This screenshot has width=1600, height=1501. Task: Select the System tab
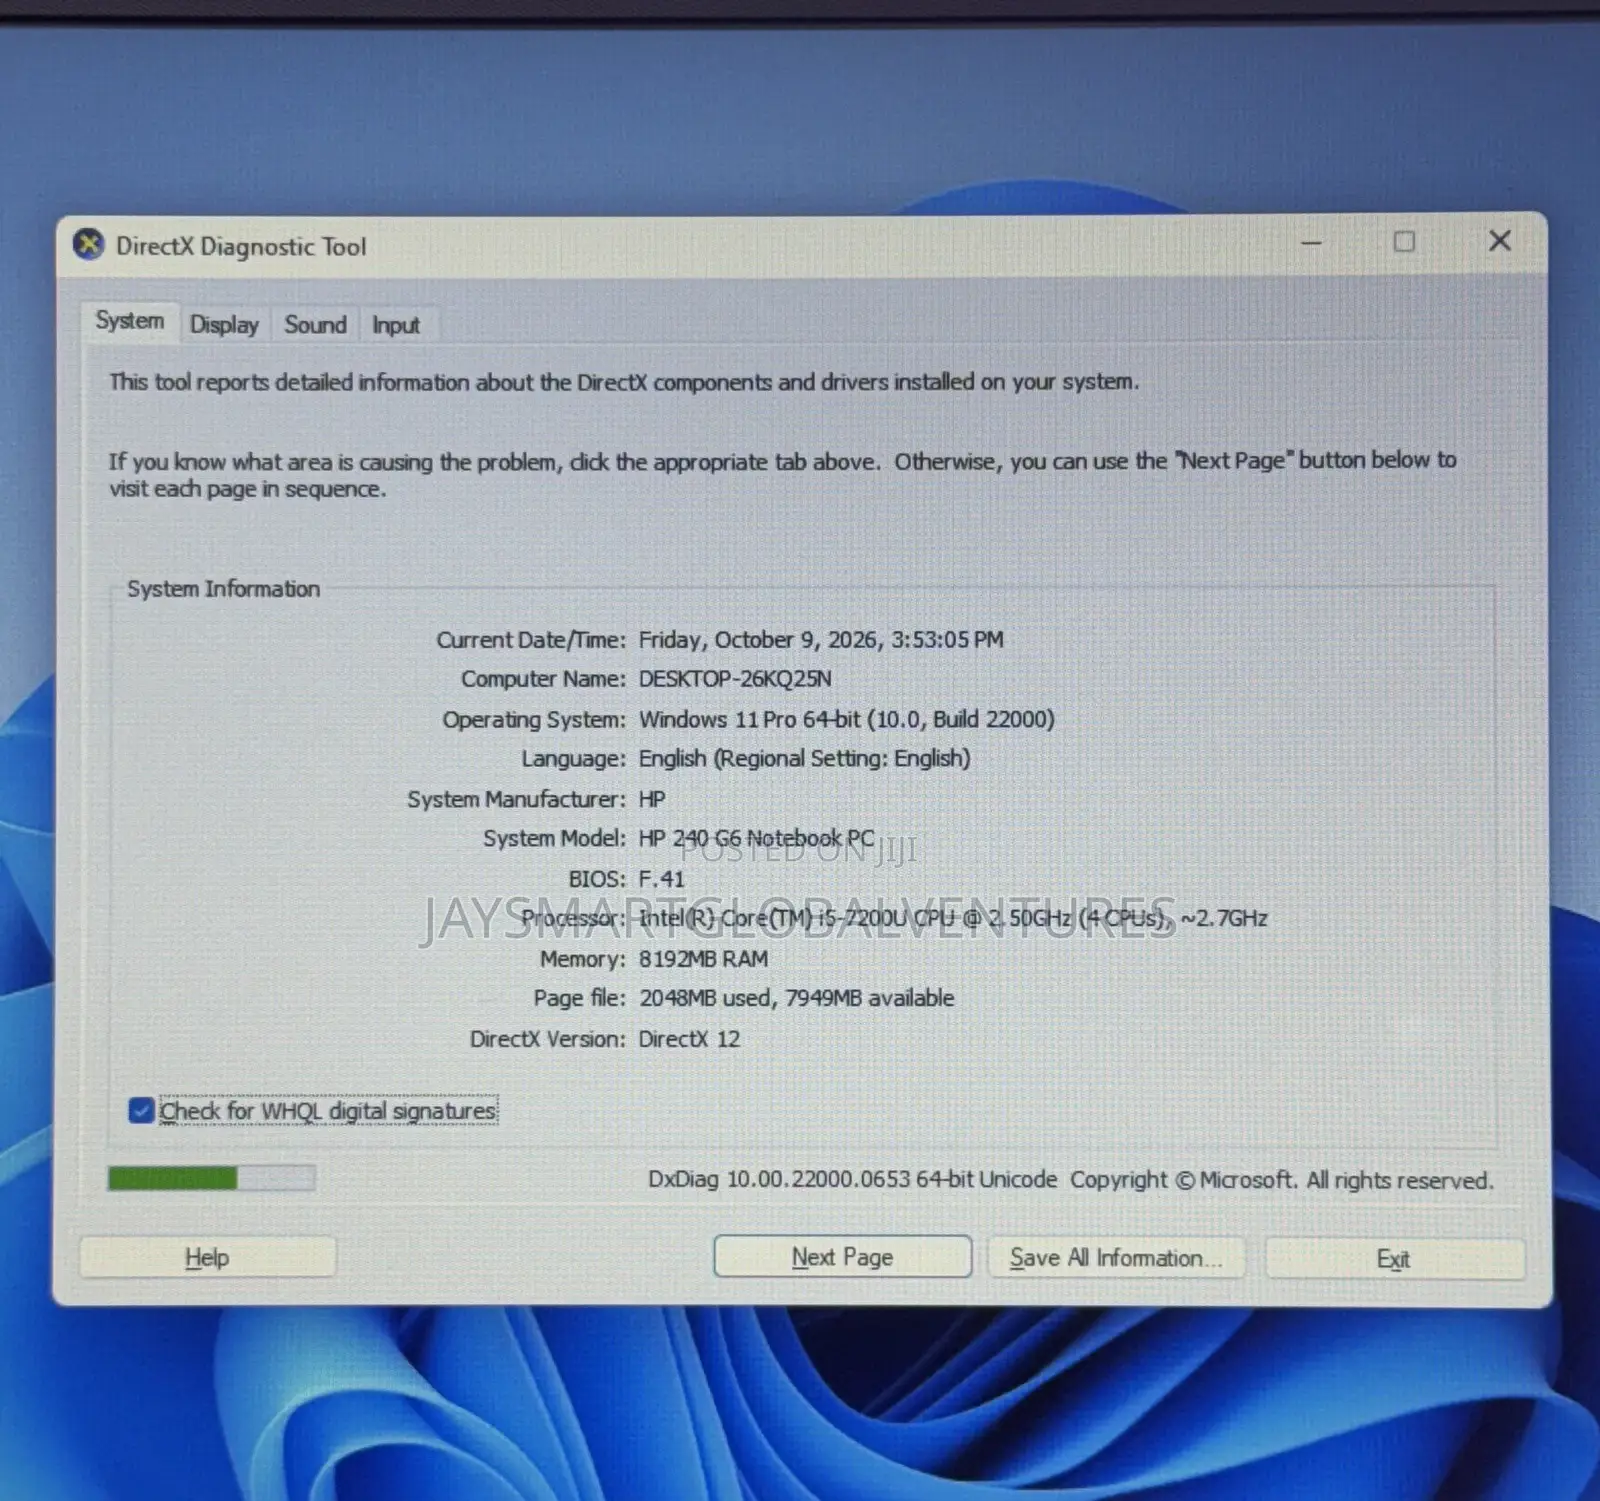click(130, 322)
